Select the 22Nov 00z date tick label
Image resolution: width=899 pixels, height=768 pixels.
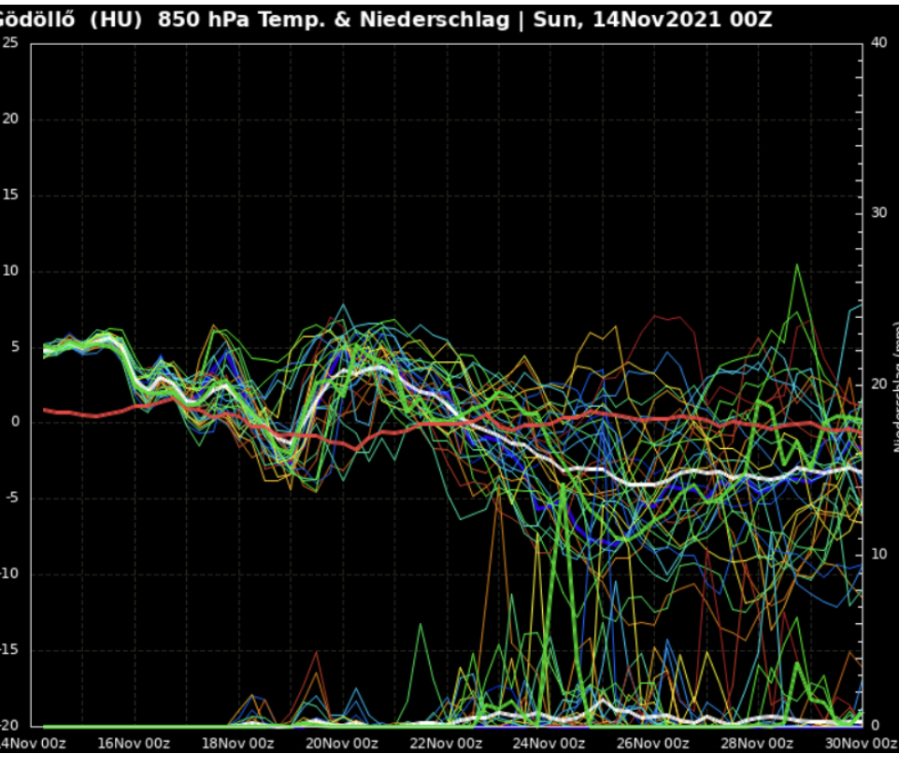click(445, 743)
